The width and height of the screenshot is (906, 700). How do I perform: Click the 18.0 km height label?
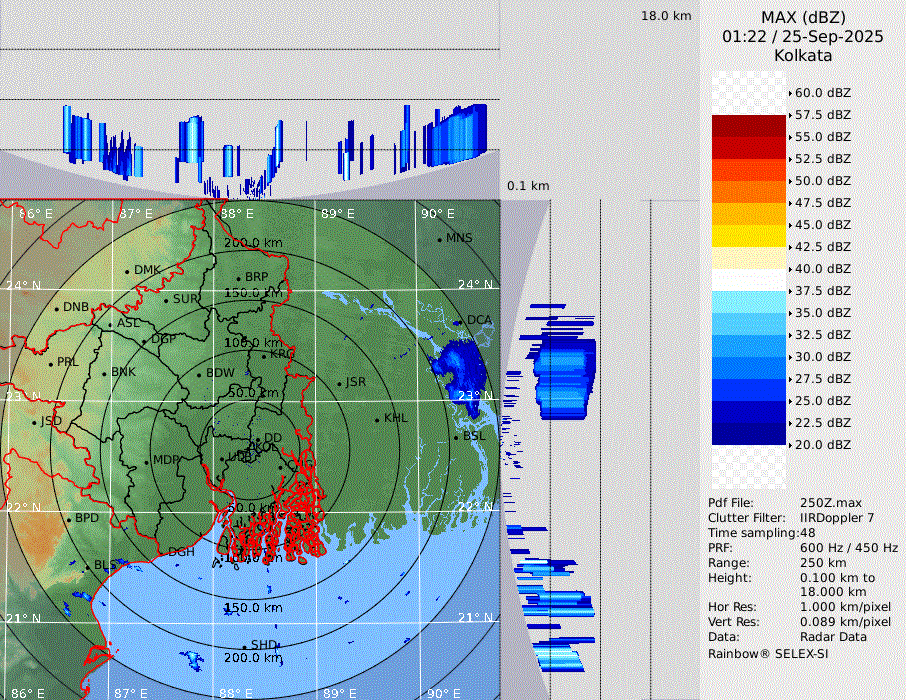pos(666,16)
